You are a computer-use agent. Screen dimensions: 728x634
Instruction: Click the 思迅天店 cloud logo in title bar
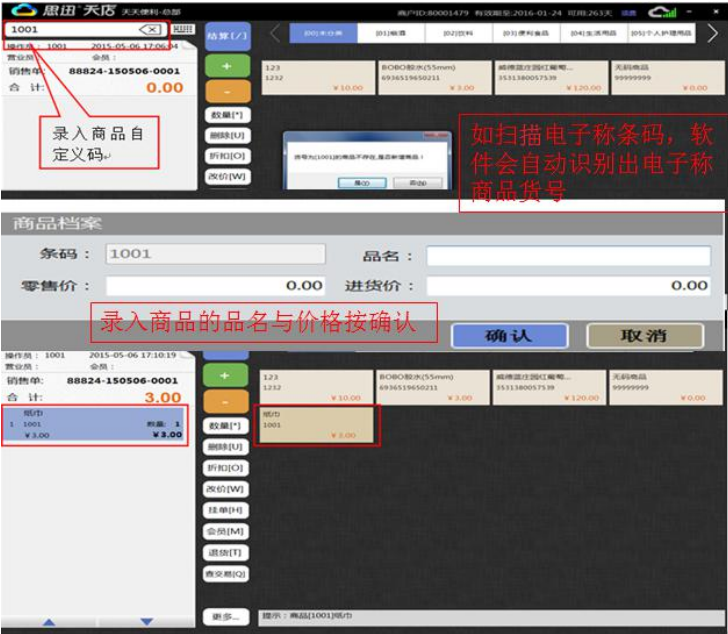pos(24,10)
